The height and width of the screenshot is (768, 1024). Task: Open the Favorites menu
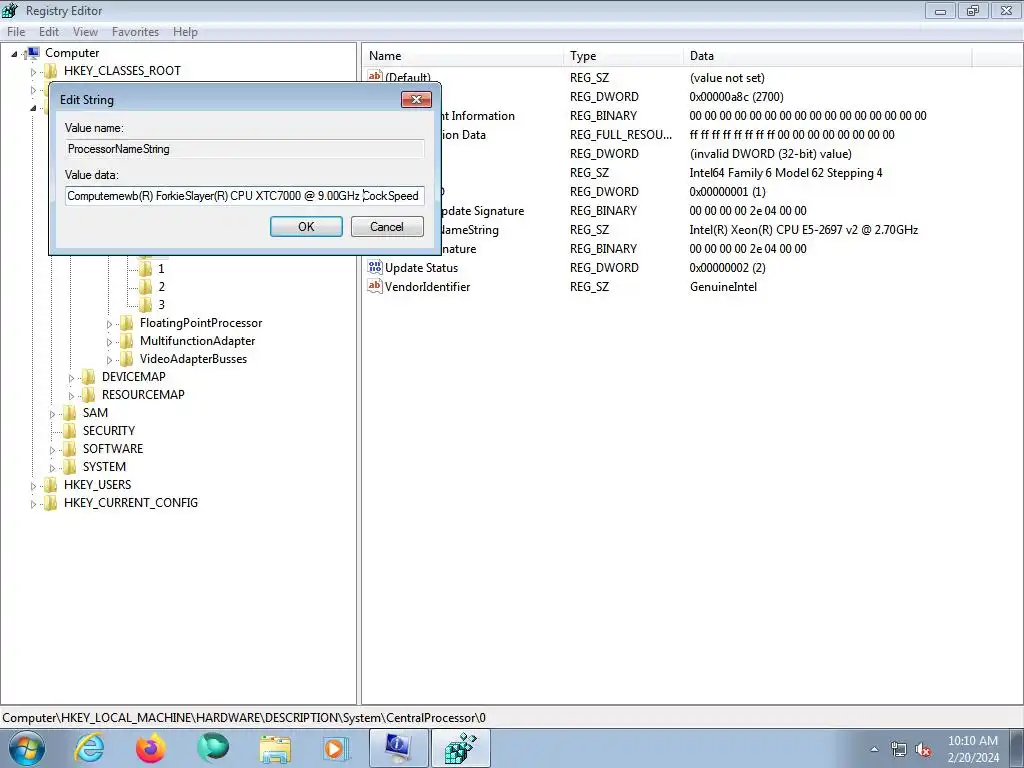(135, 31)
